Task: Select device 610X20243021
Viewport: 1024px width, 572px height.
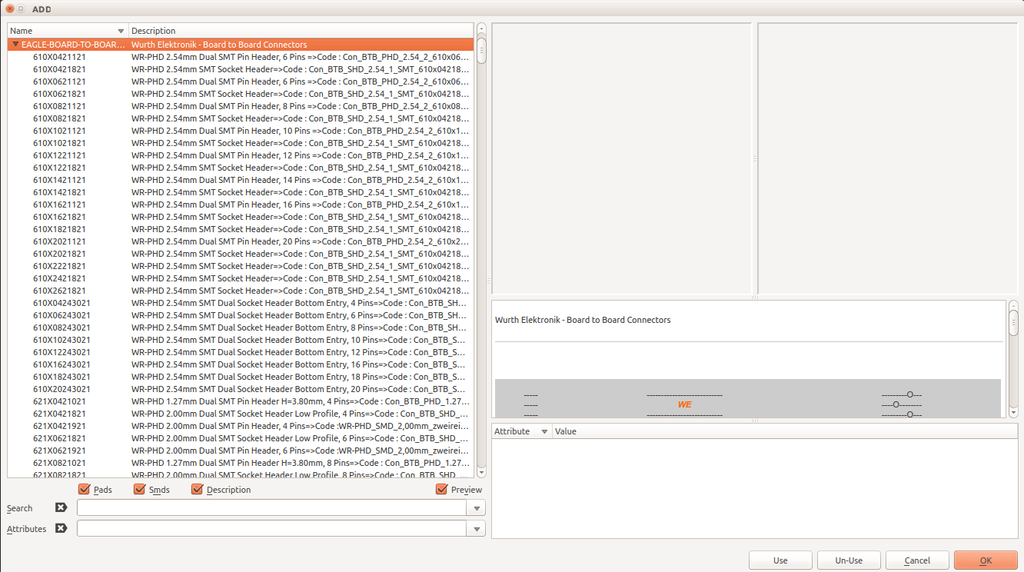Action: point(240,389)
